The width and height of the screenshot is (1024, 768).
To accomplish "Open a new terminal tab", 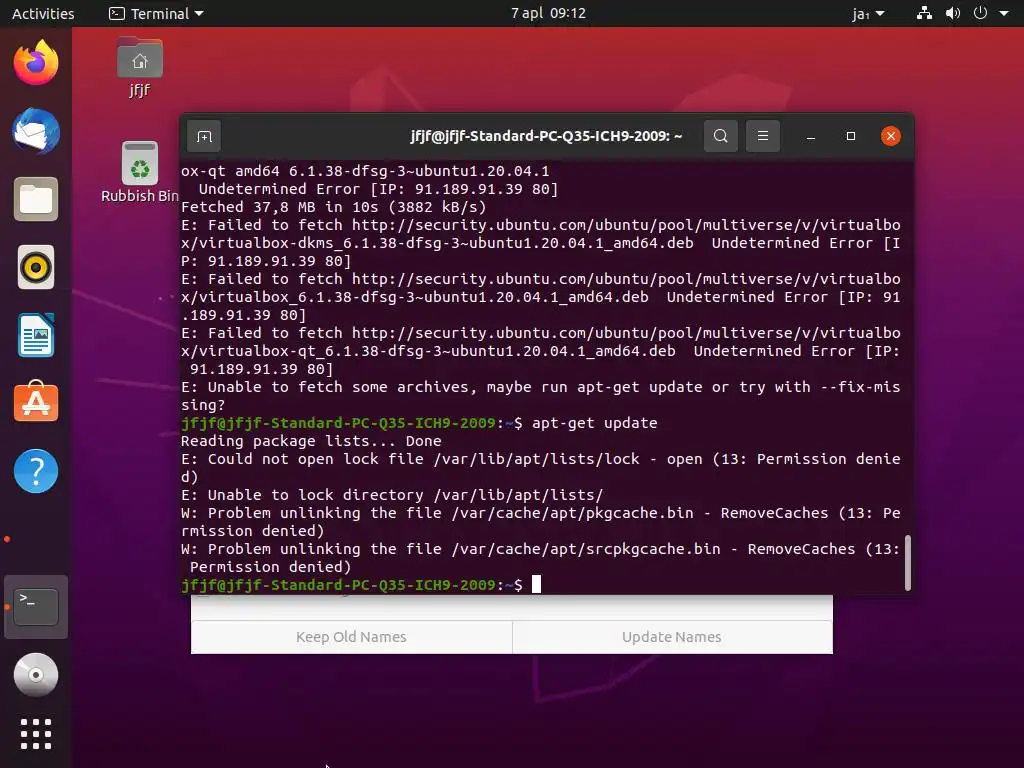I will coord(204,136).
